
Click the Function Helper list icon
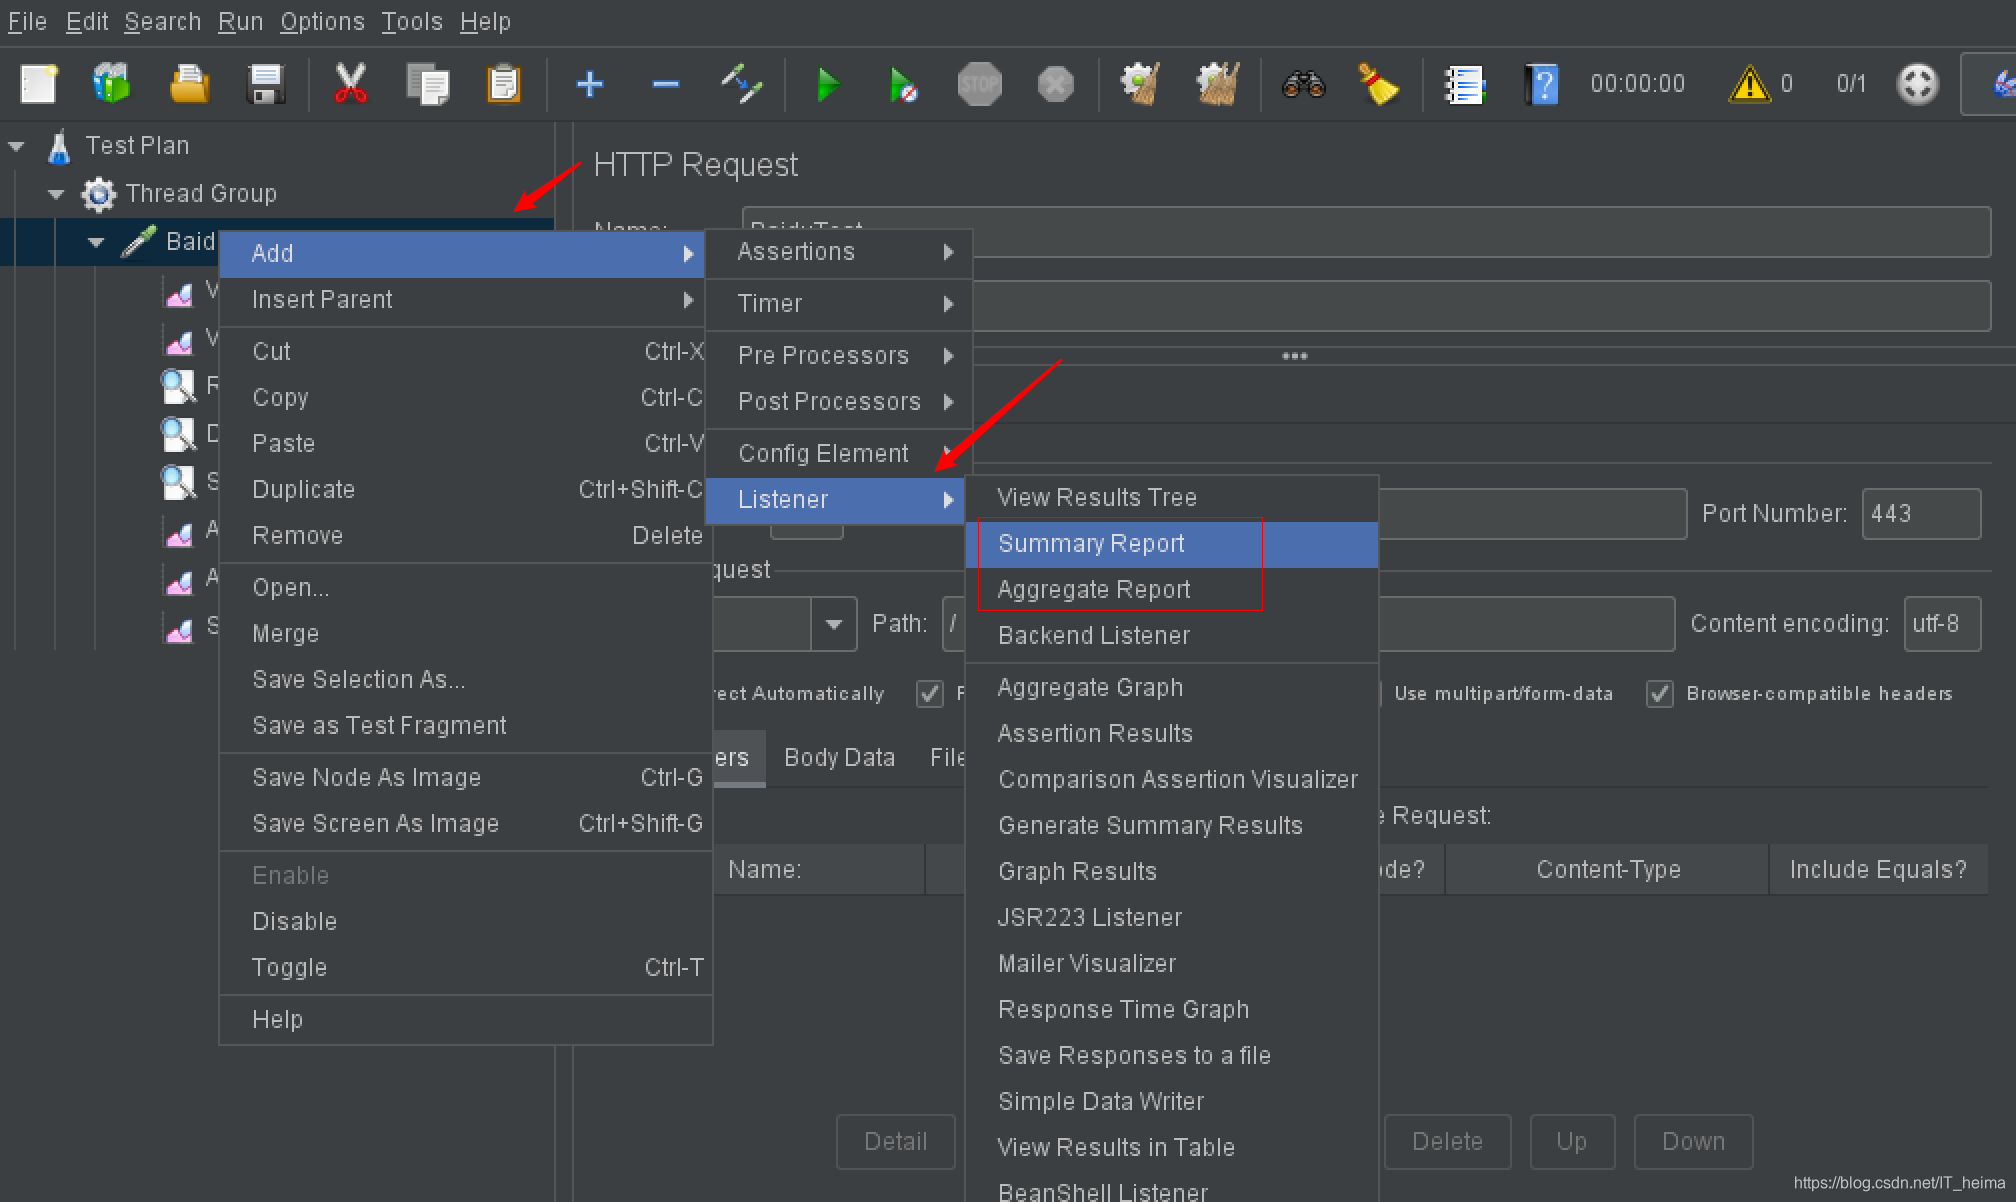point(1465,85)
